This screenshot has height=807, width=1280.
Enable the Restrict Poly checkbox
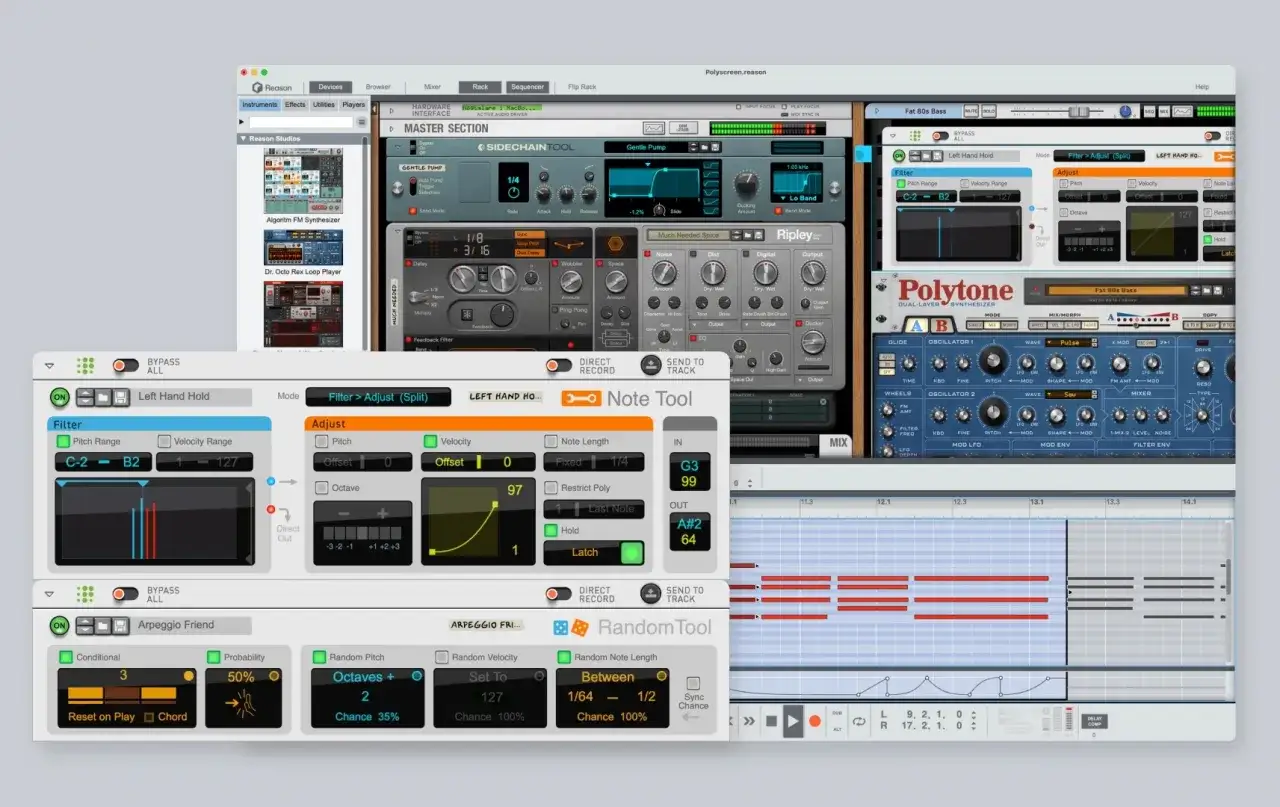(x=551, y=488)
